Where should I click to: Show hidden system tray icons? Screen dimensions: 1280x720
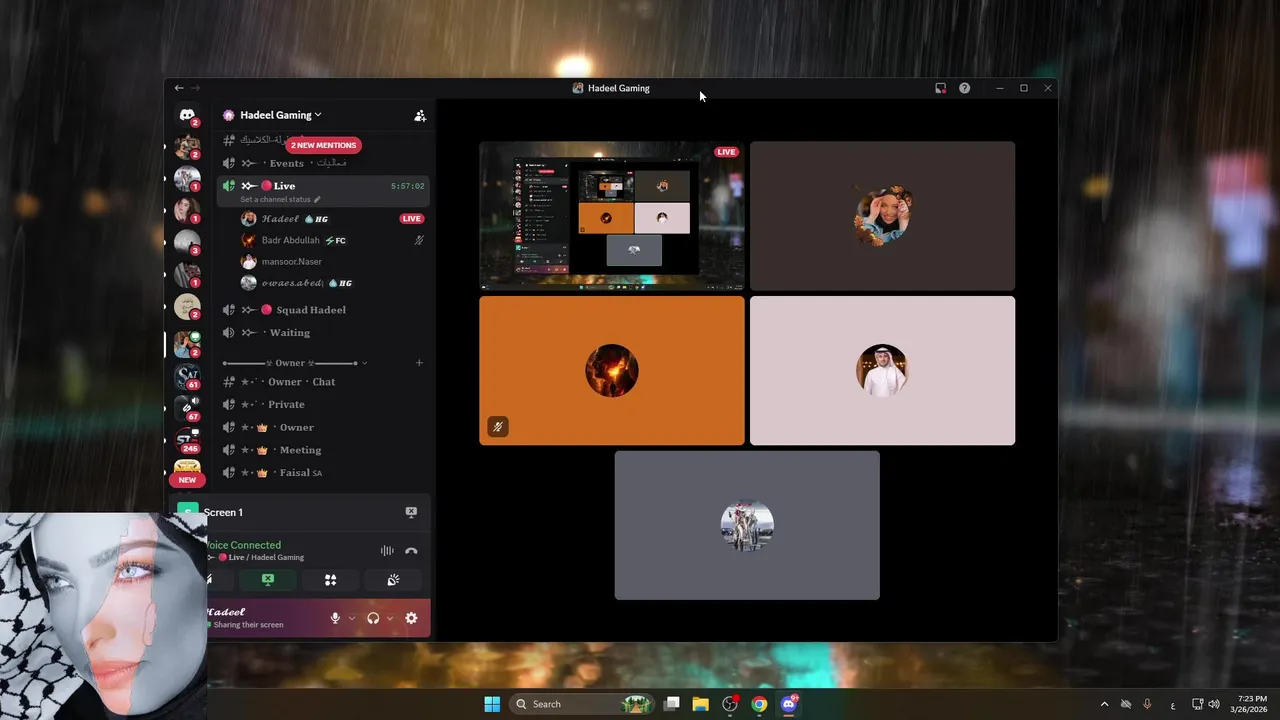tap(1104, 704)
